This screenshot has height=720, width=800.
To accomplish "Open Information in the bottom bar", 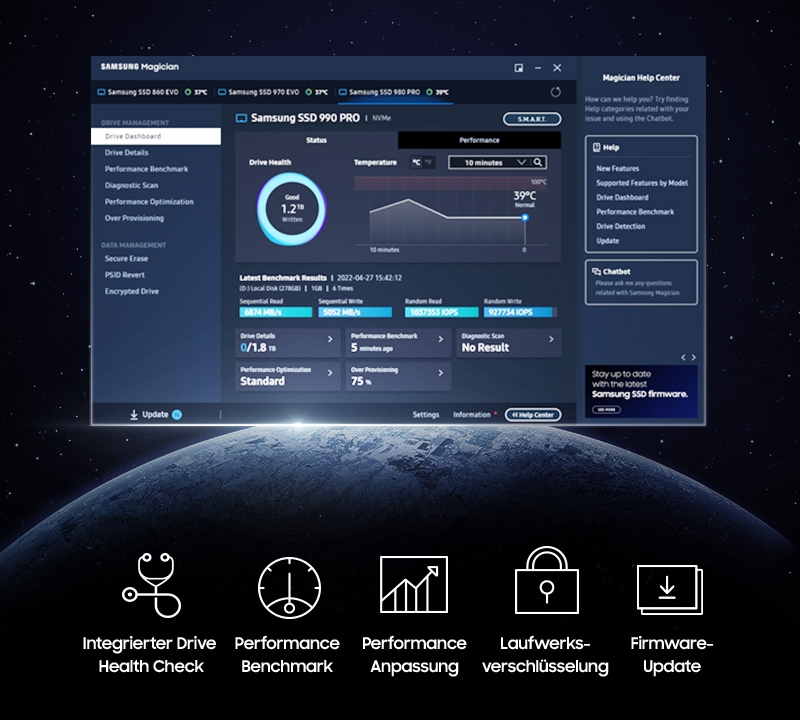I will tap(472, 415).
